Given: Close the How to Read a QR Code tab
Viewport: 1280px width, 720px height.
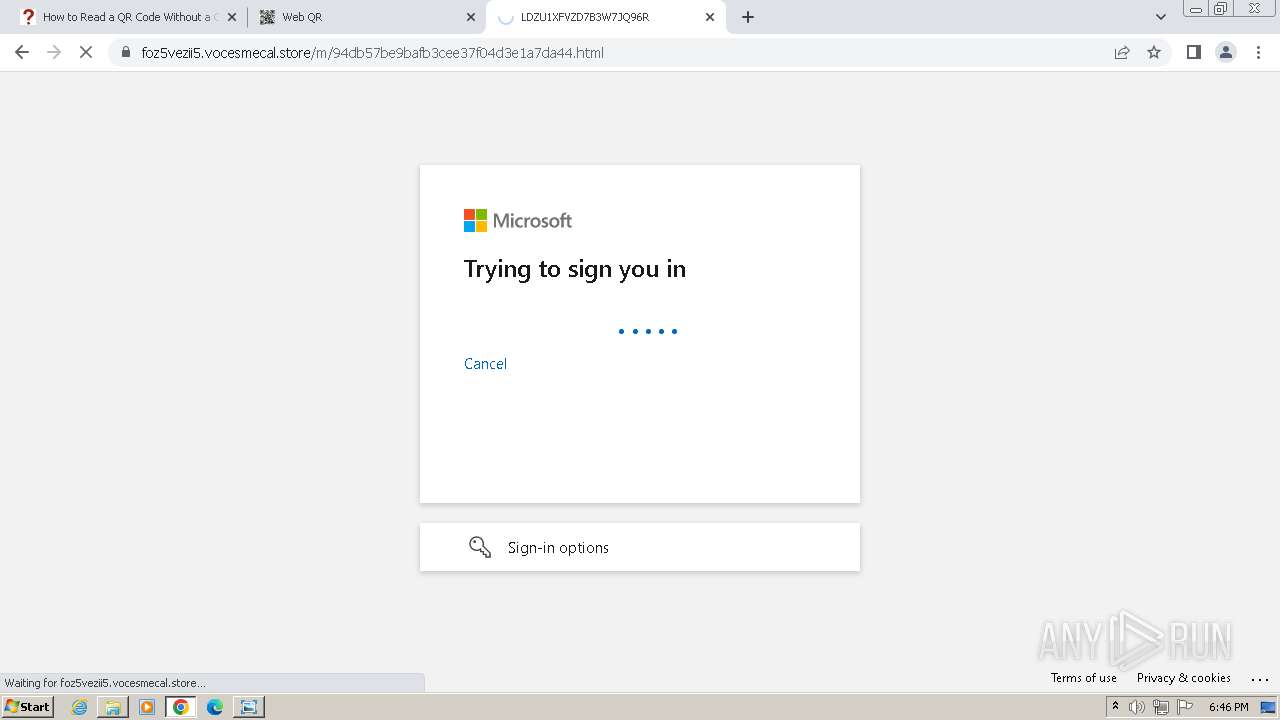Looking at the screenshot, I should click(x=232, y=17).
